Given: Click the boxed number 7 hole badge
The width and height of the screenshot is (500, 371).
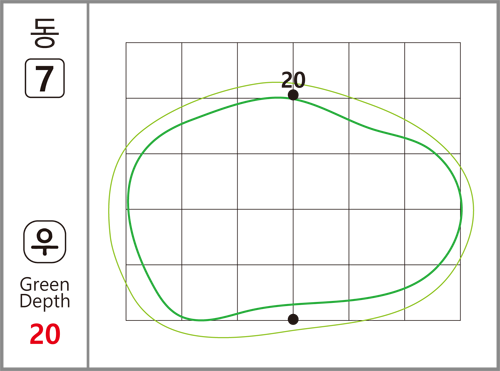Looking at the screenshot, I should click(x=45, y=78).
